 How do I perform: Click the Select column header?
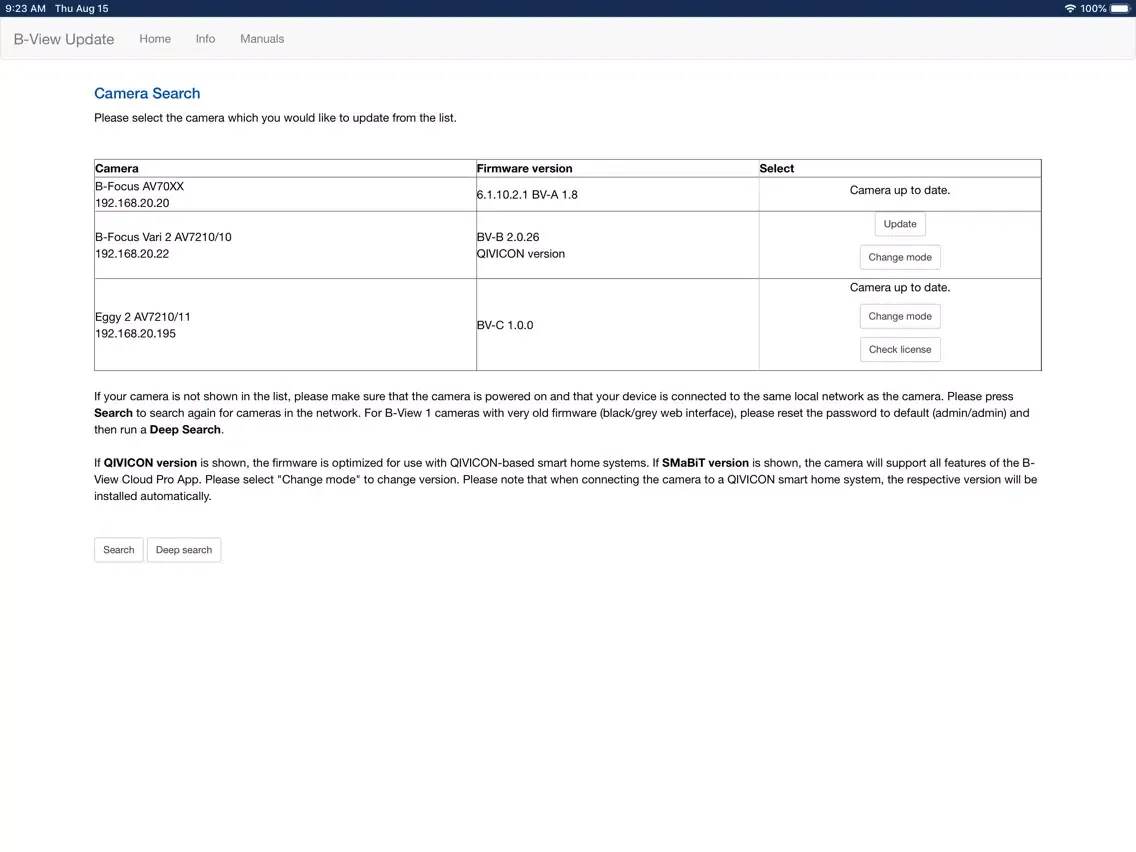click(777, 169)
